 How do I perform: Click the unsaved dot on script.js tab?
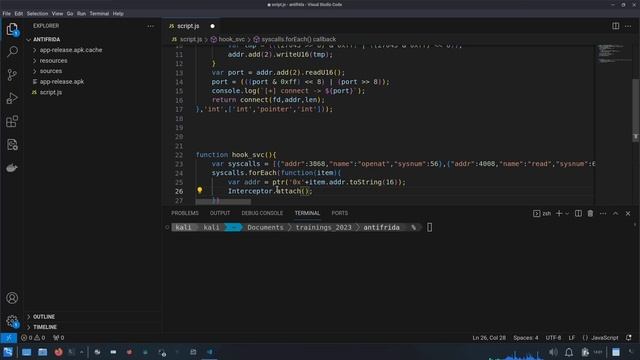212,26
